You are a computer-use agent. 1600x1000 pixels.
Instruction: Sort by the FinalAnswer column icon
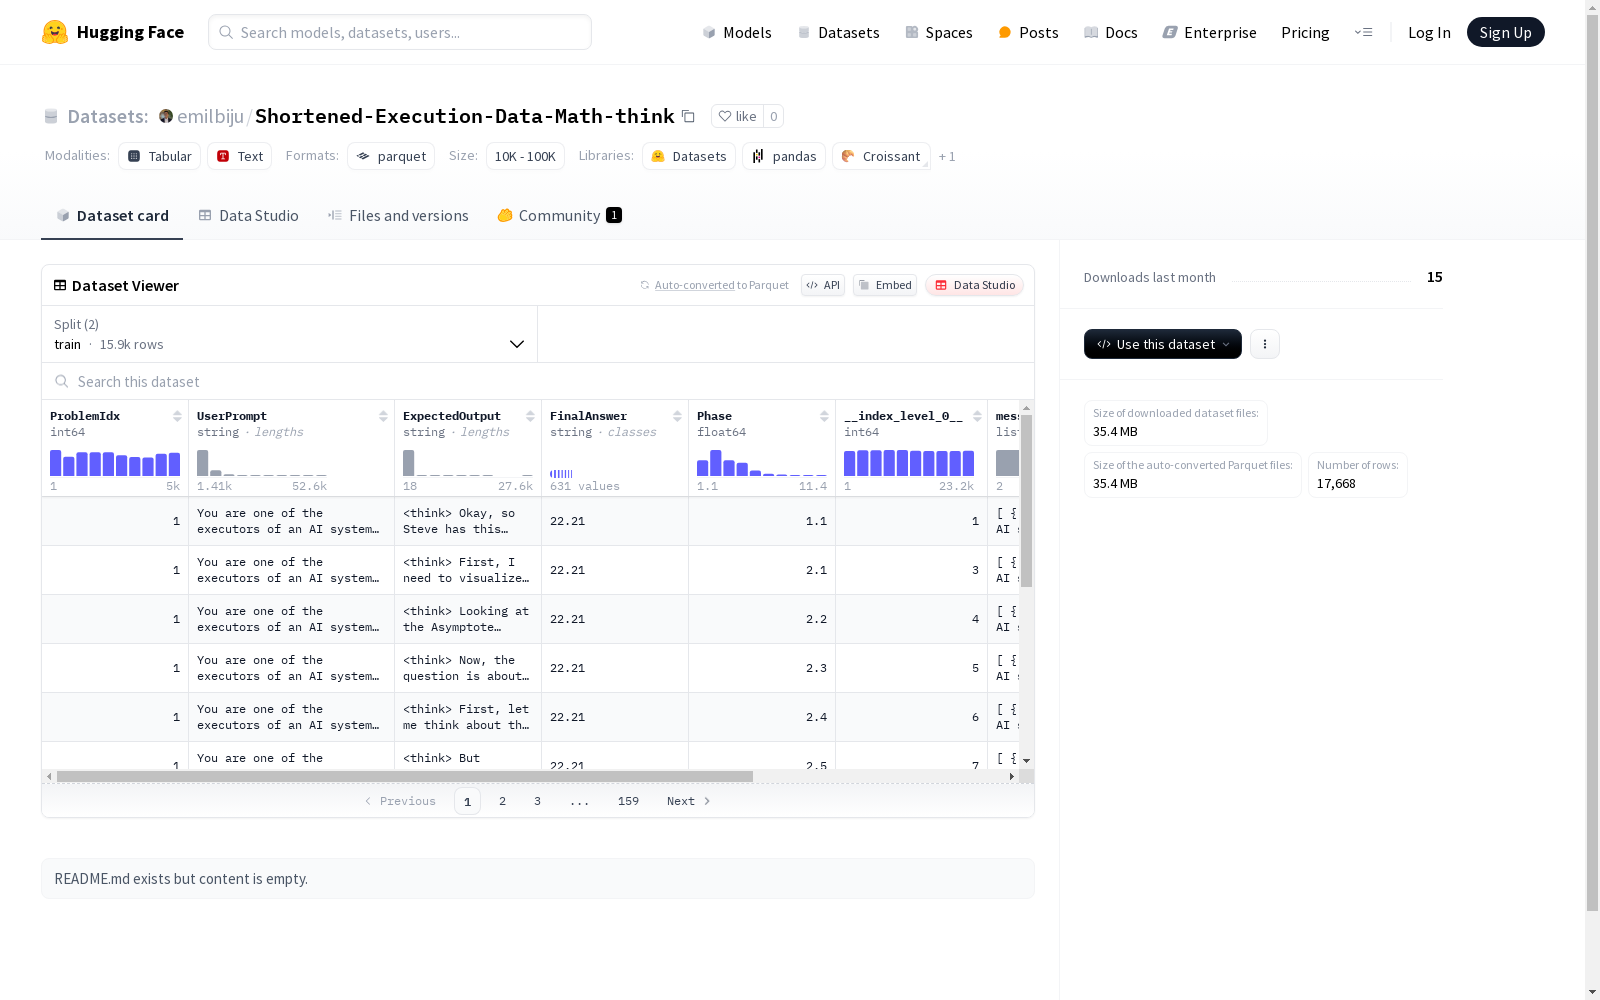[677, 416]
